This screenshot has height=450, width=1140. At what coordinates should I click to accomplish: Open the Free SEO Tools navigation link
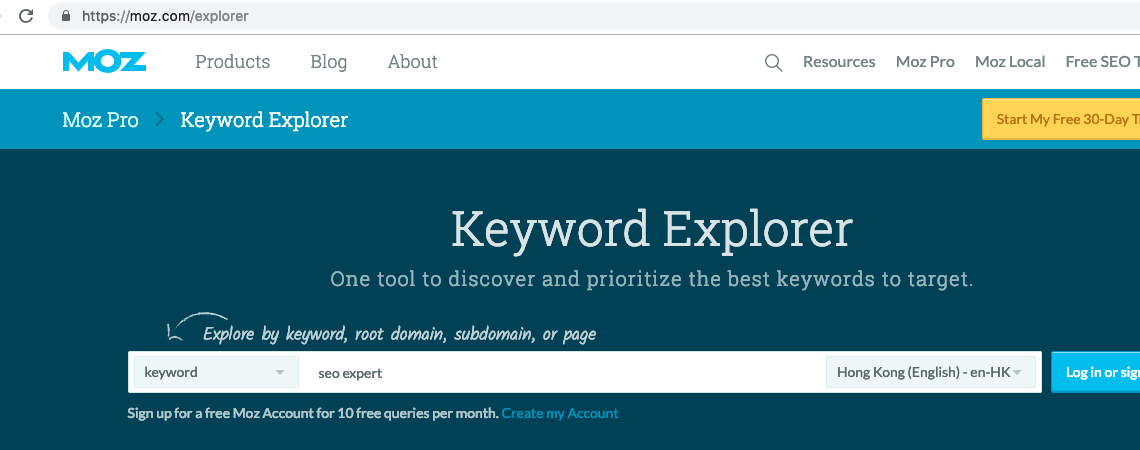pos(1102,62)
